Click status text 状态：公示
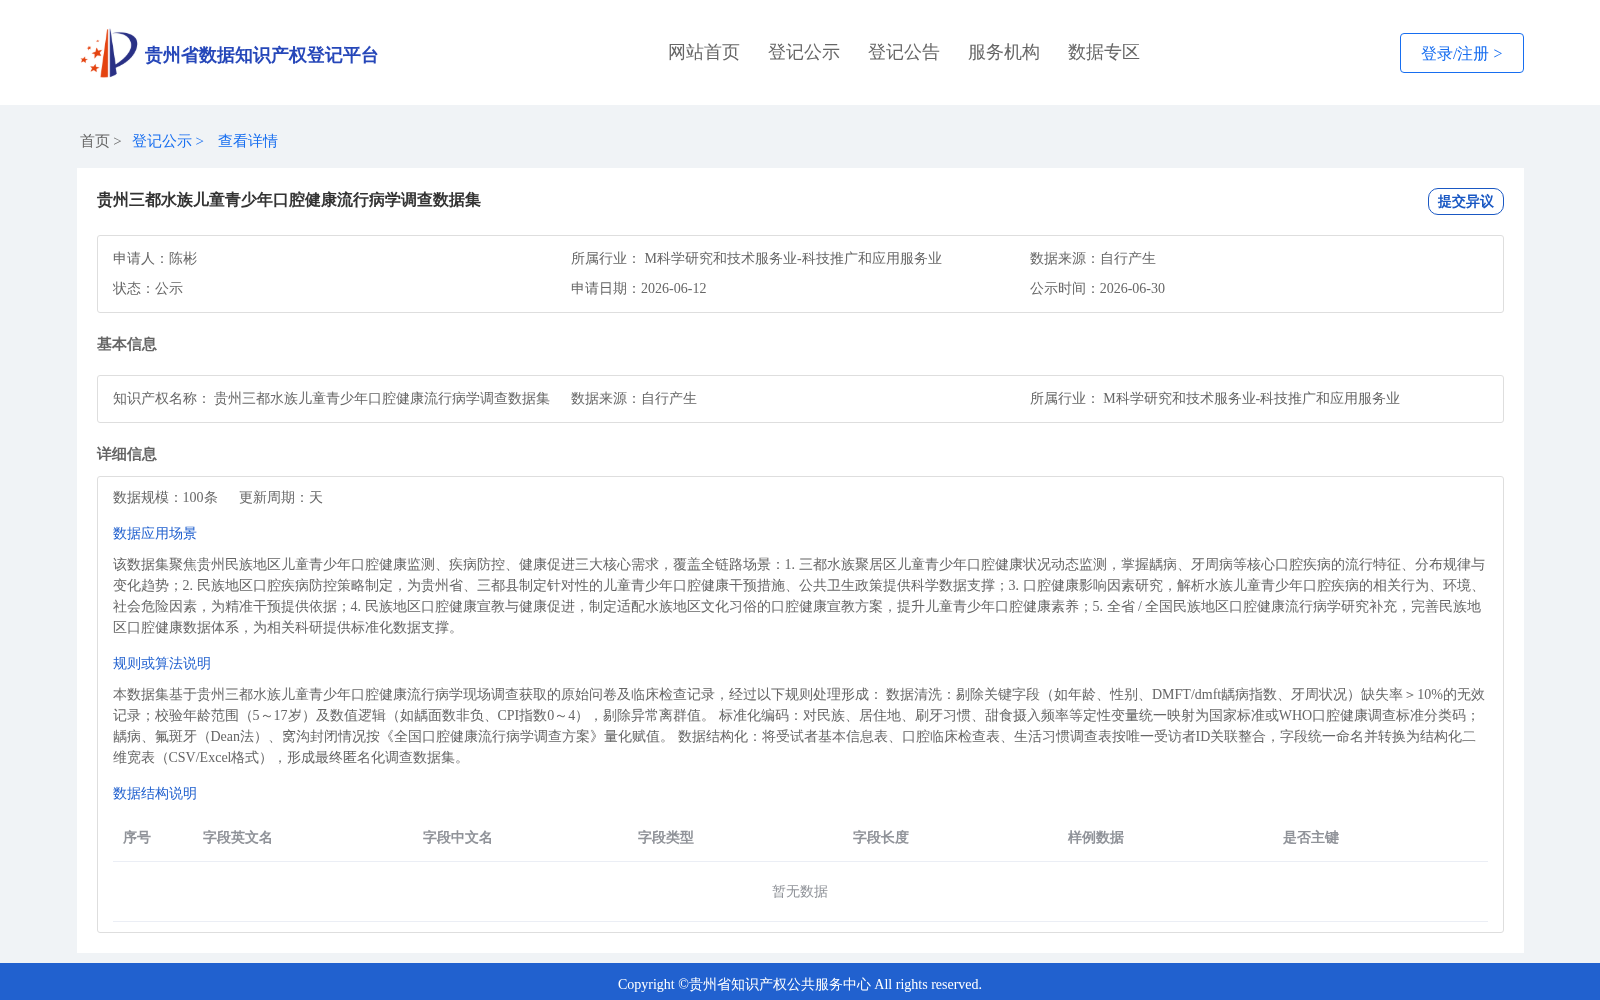Viewport: 1600px width, 1000px height. [148, 288]
